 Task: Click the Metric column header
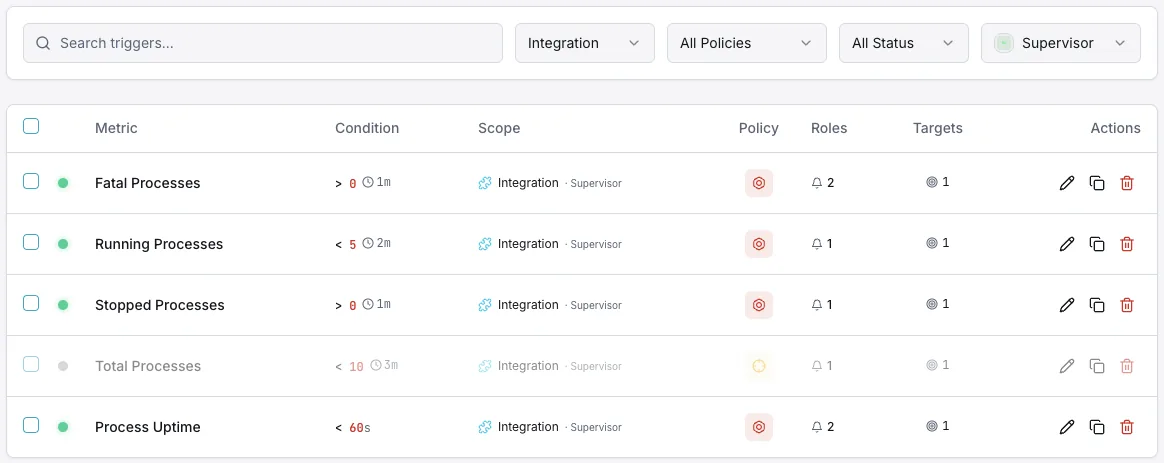pyautogui.click(x=117, y=128)
